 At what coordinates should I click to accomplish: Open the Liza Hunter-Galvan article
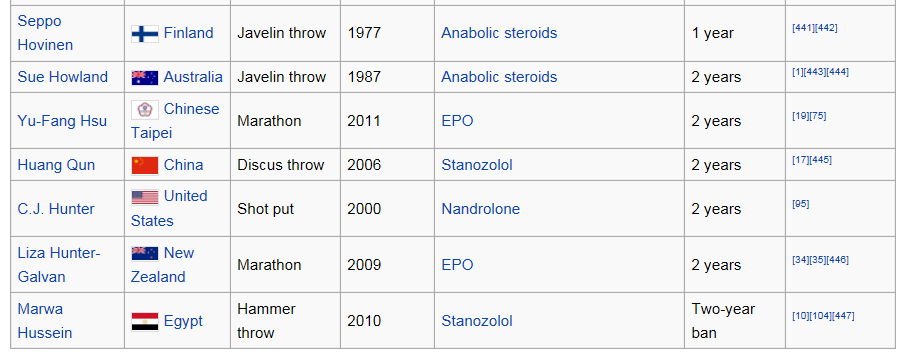click(59, 265)
